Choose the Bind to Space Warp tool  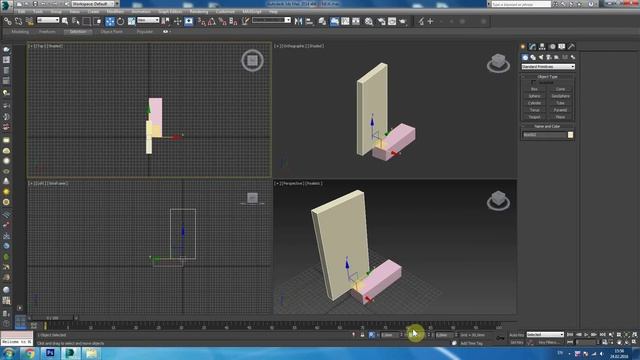point(29,21)
